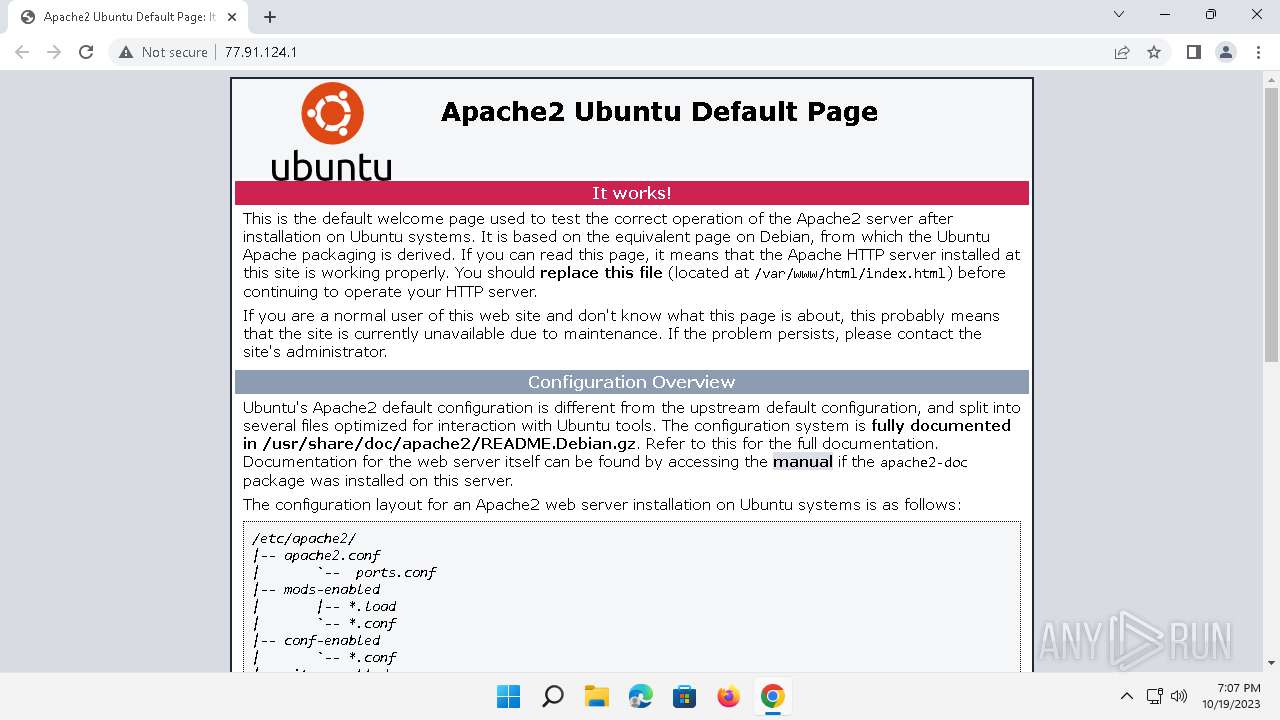Screen dimensions: 1280x720
Task: Click the Apache2 Ubuntu Default Page heading
Action: (659, 111)
